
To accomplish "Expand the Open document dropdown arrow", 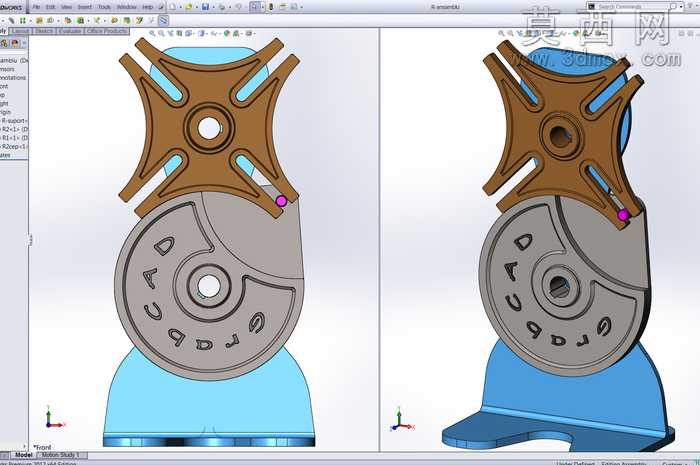I will (196, 8).
